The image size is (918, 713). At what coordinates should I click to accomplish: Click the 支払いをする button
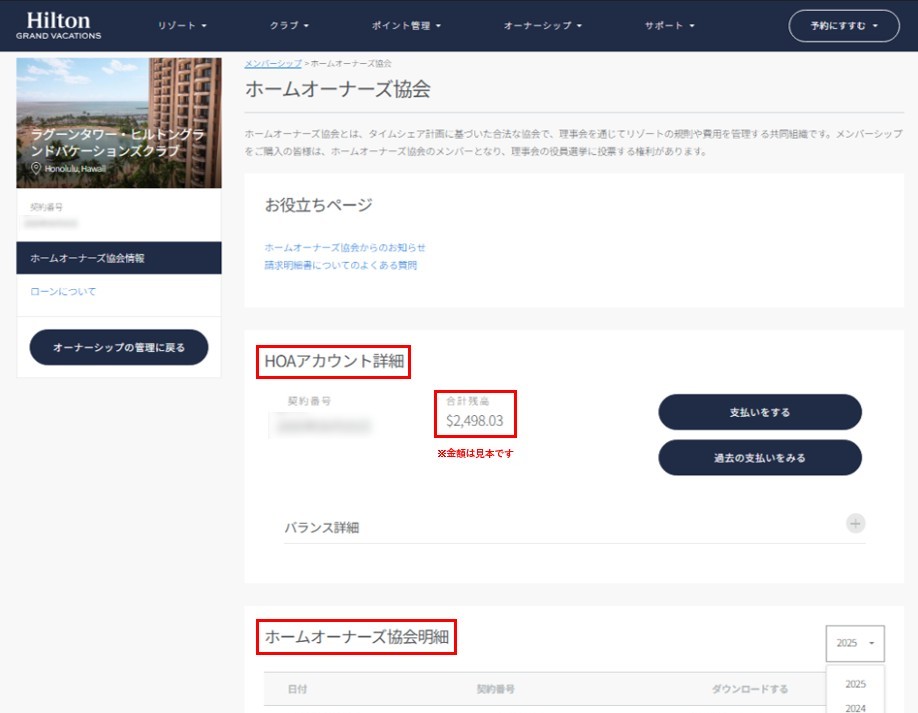[x=759, y=412]
